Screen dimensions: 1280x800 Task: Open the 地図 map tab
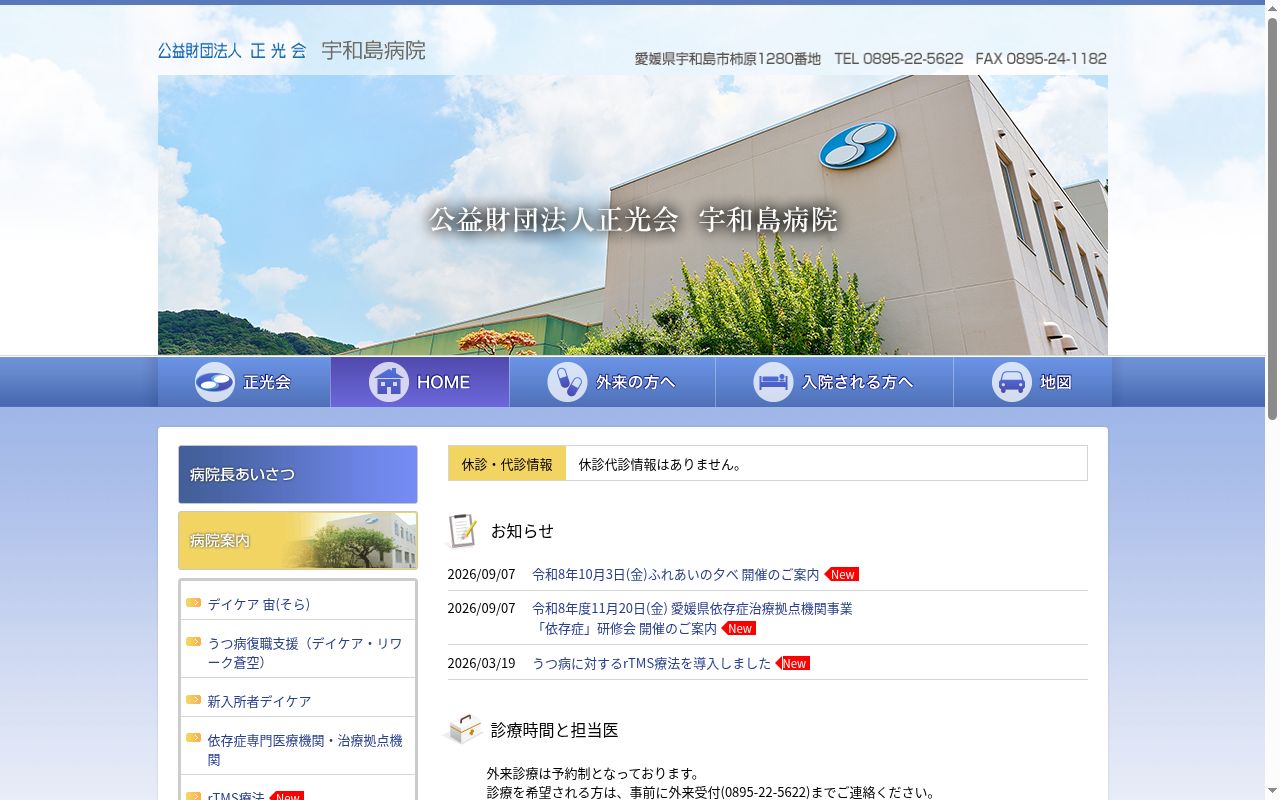click(x=1033, y=382)
